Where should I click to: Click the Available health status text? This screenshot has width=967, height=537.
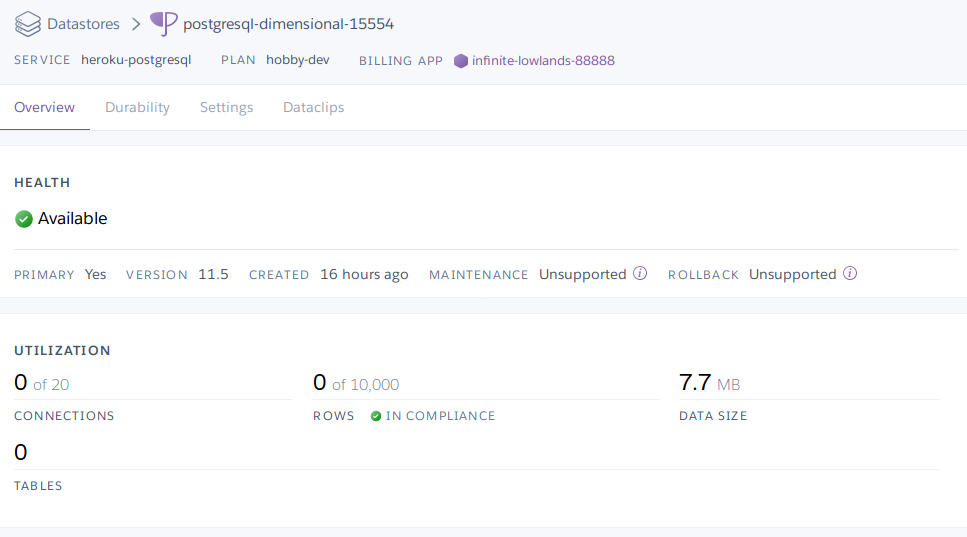pos(72,218)
